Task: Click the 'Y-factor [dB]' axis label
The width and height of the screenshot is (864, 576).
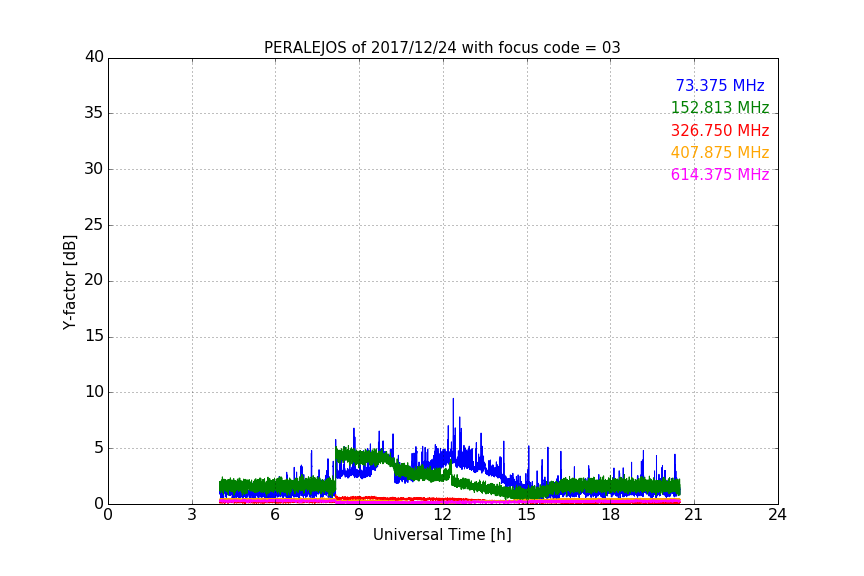Action: (x=69, y=282)
